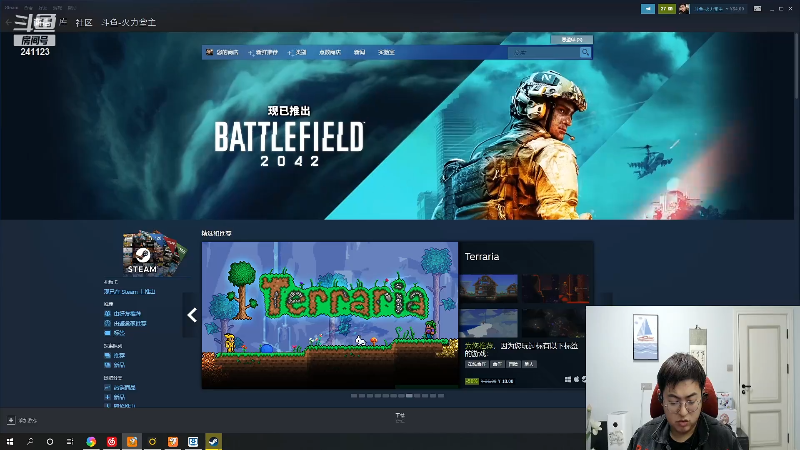Open the green inbox messages button
Viewport: 800px width, 450px height.
pyautogui.click(x=666, y=9)
